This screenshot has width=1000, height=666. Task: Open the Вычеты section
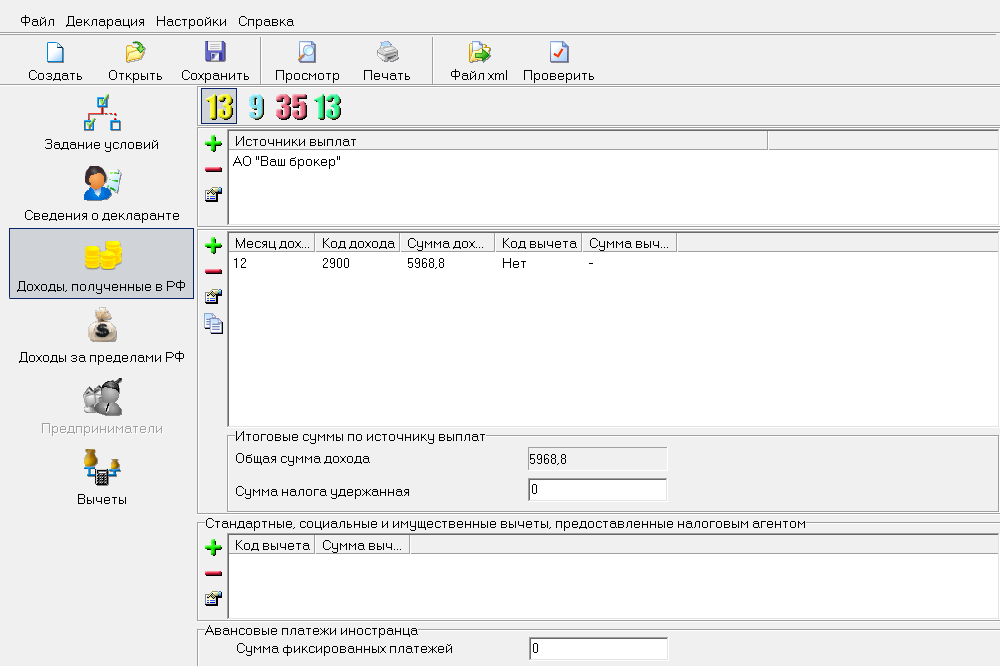tap(101, 477)
